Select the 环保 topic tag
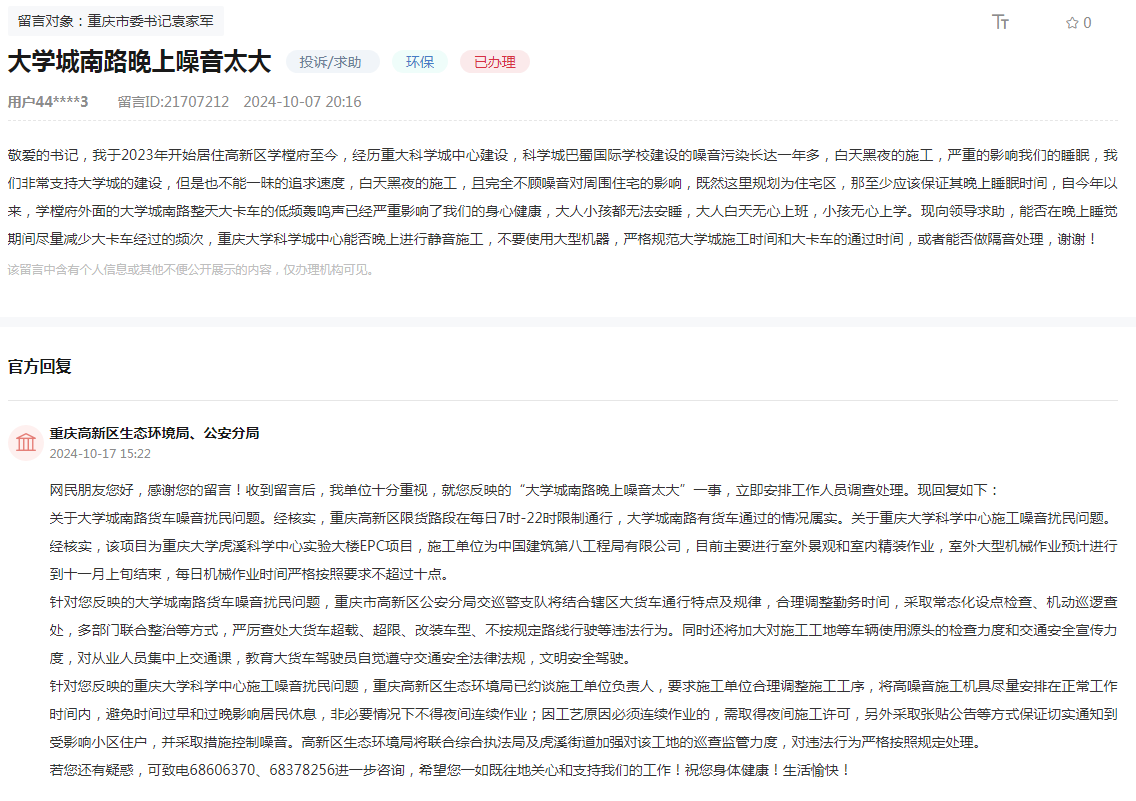The height and width of the screenshot is (801, 1136). pyautogui.click(x=419, y=61)
